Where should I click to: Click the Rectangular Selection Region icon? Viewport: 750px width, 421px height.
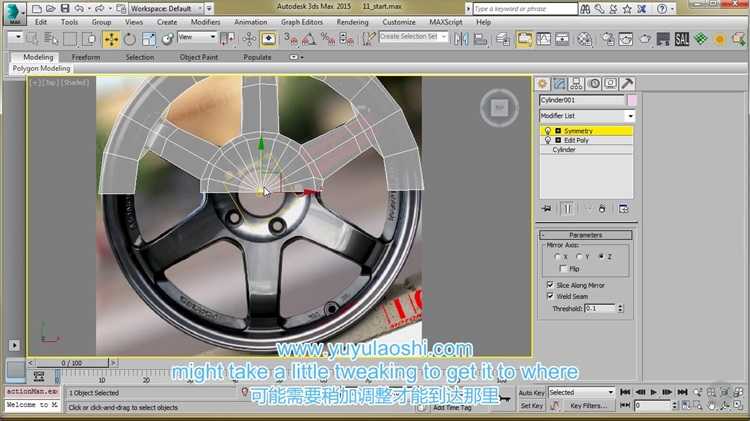coord(70,39)
